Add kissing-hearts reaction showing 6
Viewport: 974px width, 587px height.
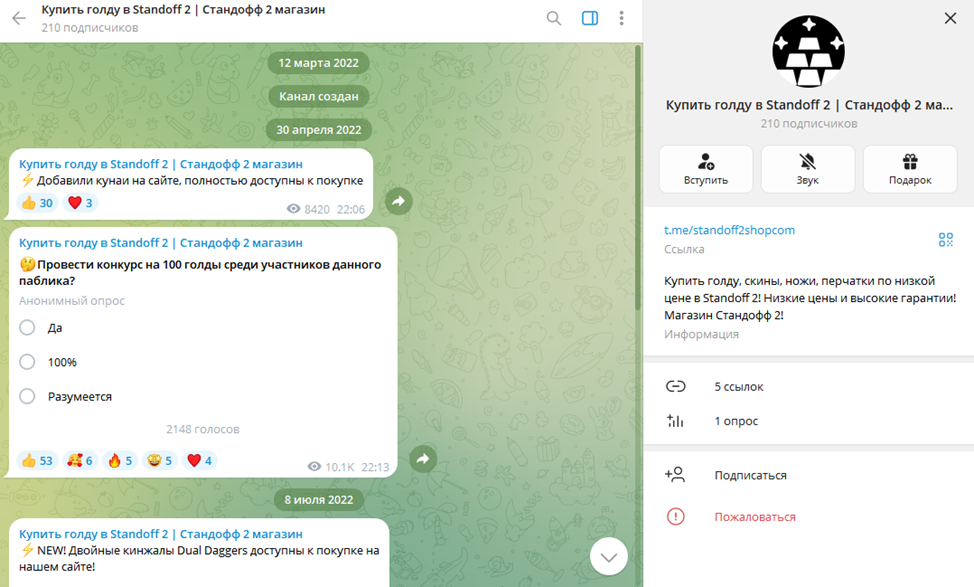(80, 461)
